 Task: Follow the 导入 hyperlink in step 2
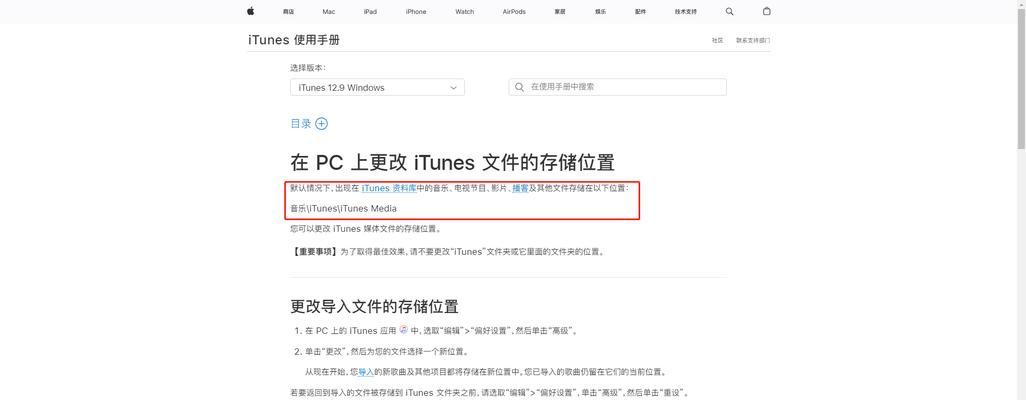click(366, 372)
